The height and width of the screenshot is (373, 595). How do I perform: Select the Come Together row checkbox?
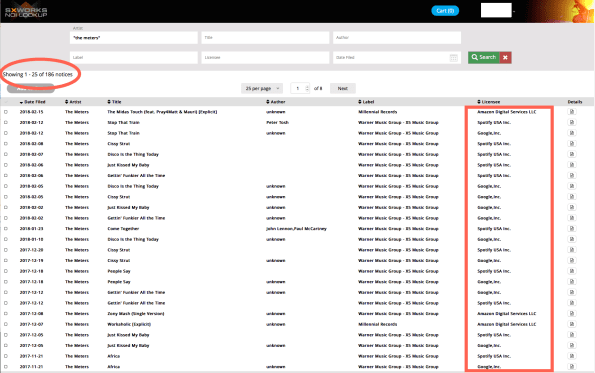[x=6, y=229]
